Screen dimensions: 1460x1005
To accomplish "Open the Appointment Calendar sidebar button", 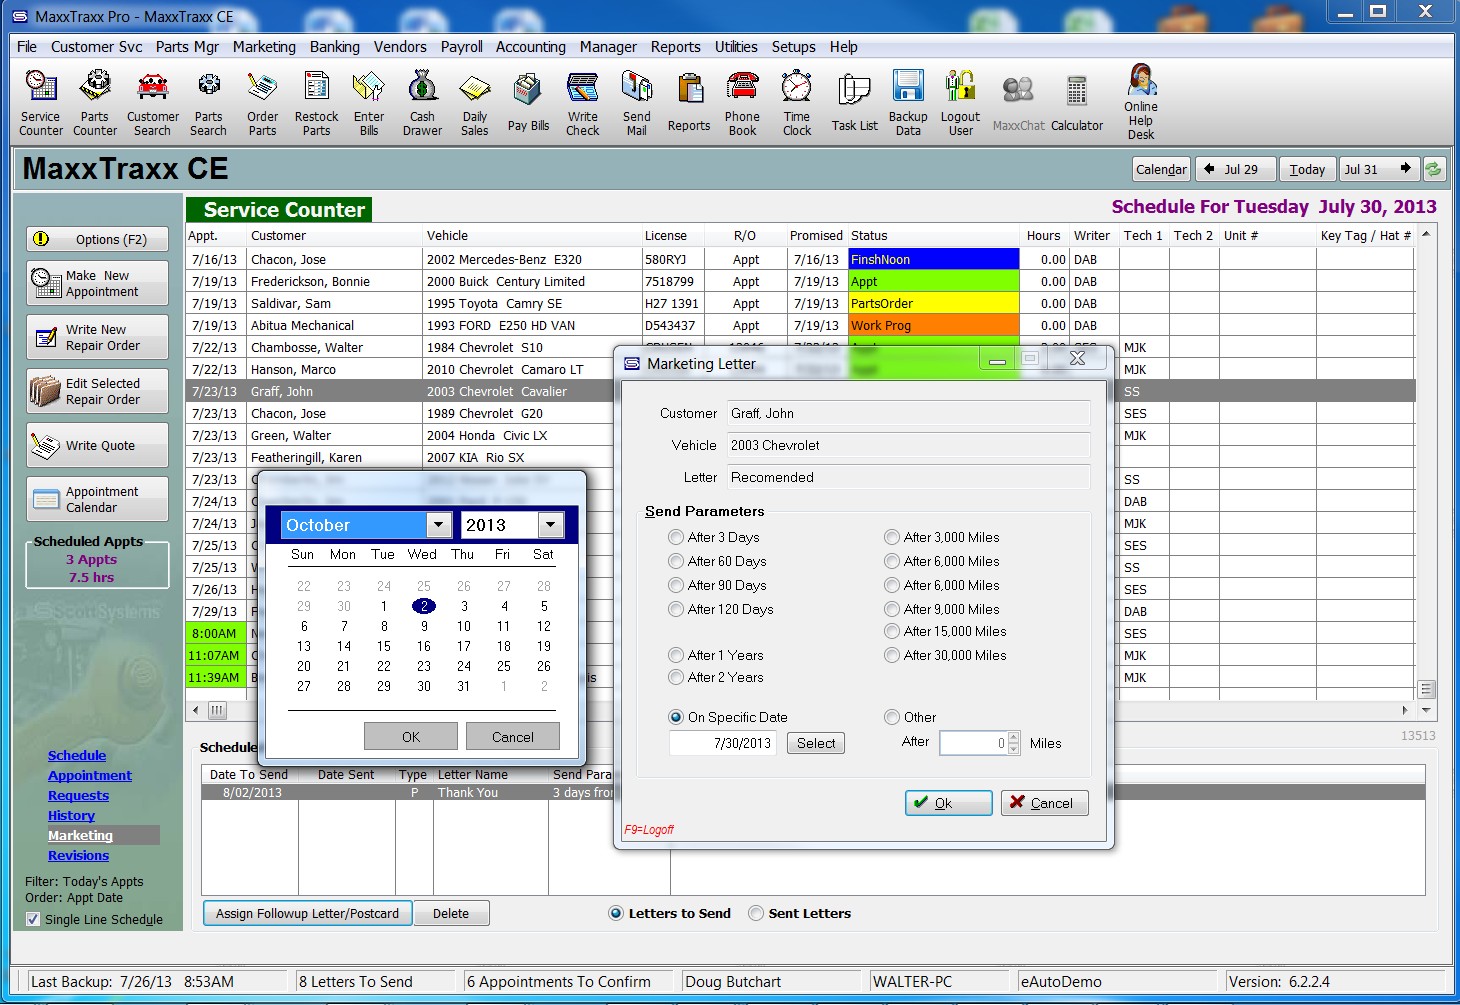I will pyautogui.click(x=98, y=499).
